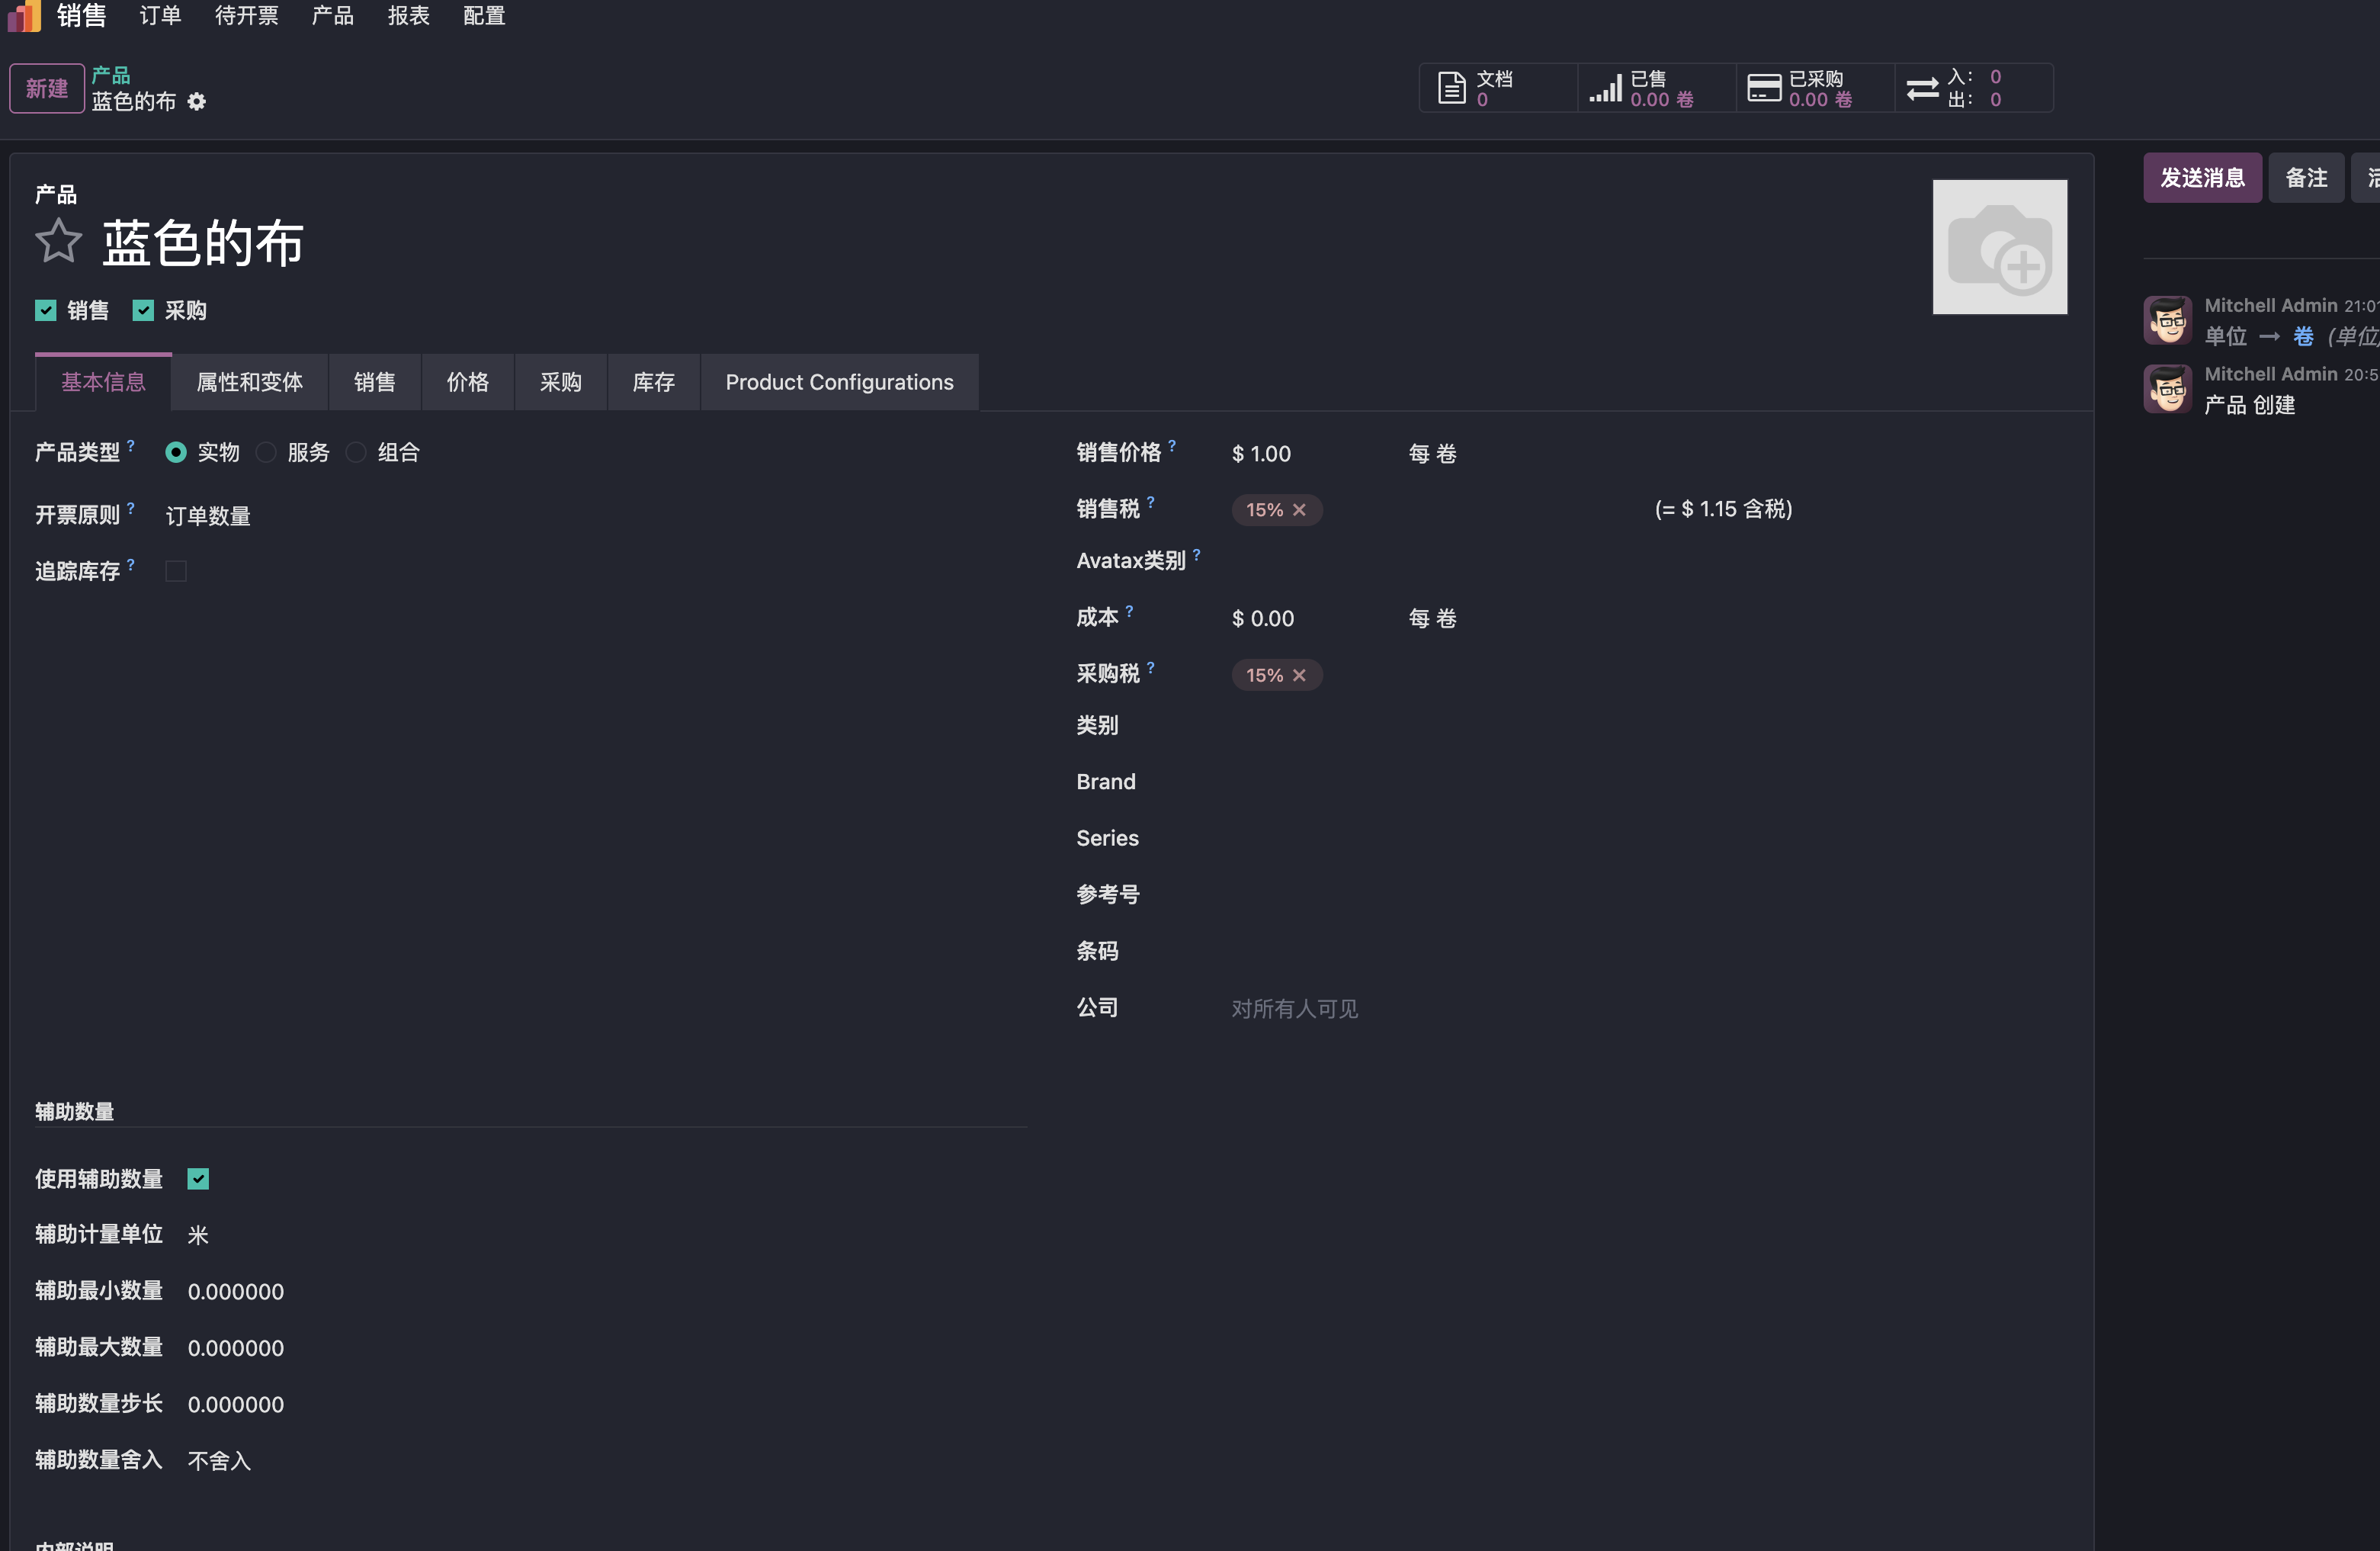This screenshot has width=2380, height=1551.
Task: Edit the 辅助最大数量 value field
Action: click(x=606, y=1349)
